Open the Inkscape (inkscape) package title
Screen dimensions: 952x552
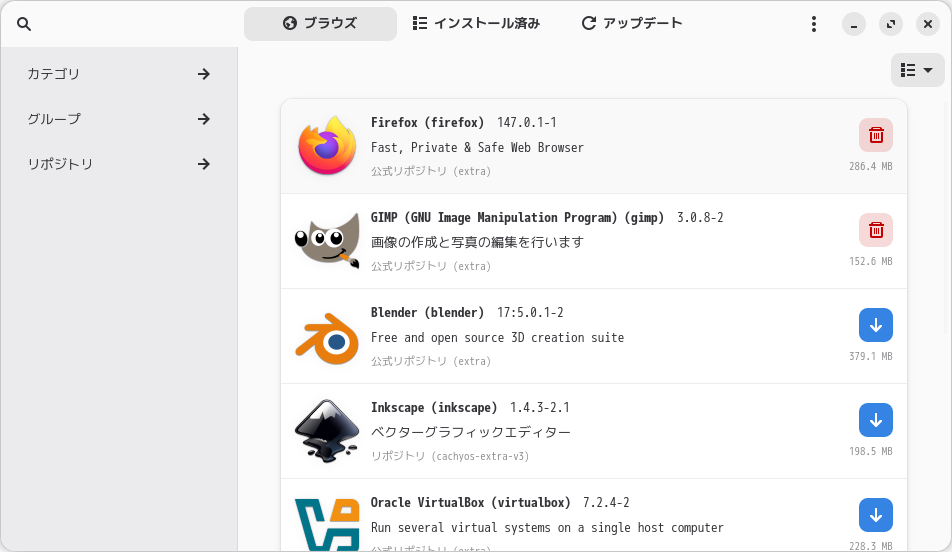click(434, 407)
